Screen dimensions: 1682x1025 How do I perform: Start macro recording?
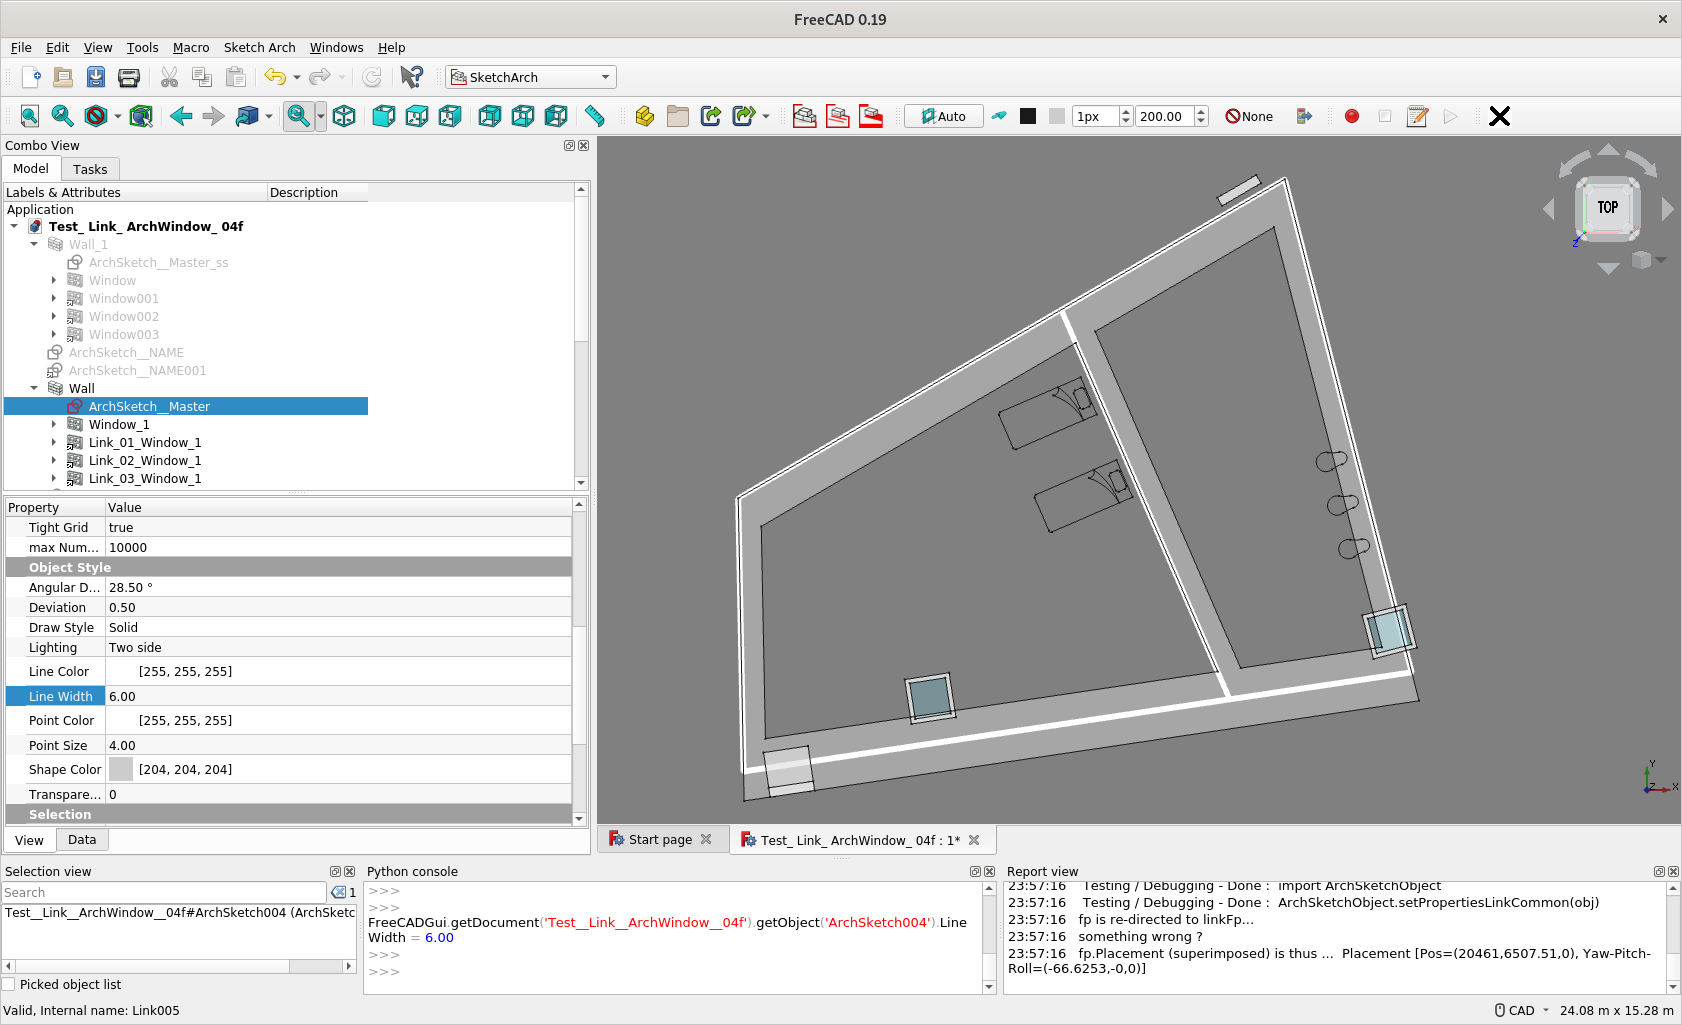(x=1351, y=116)
